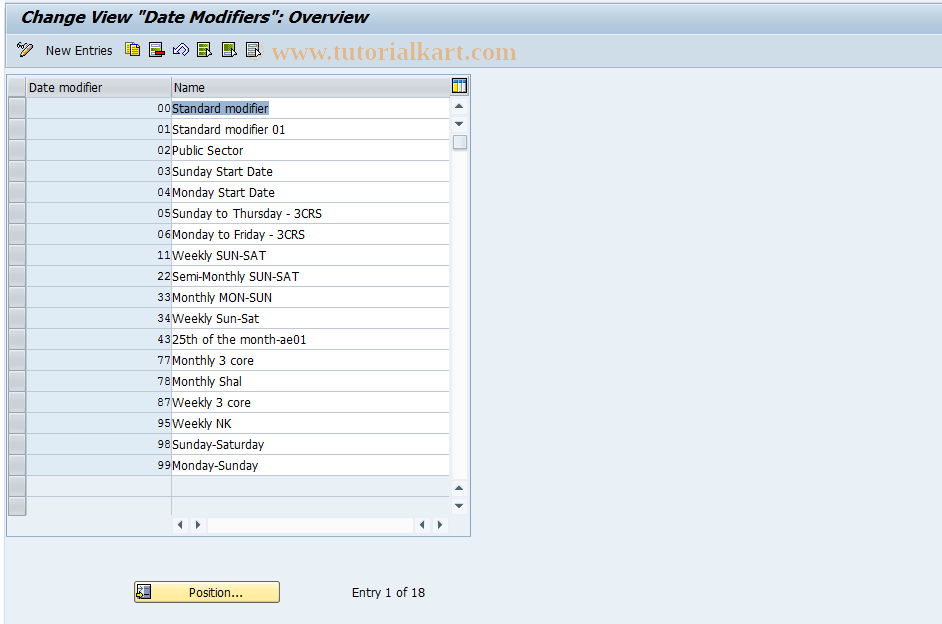Screen dimensions: 942x624
Task: Click the left arrow of the left horizontal scrollbar
Action: (180, 525)
